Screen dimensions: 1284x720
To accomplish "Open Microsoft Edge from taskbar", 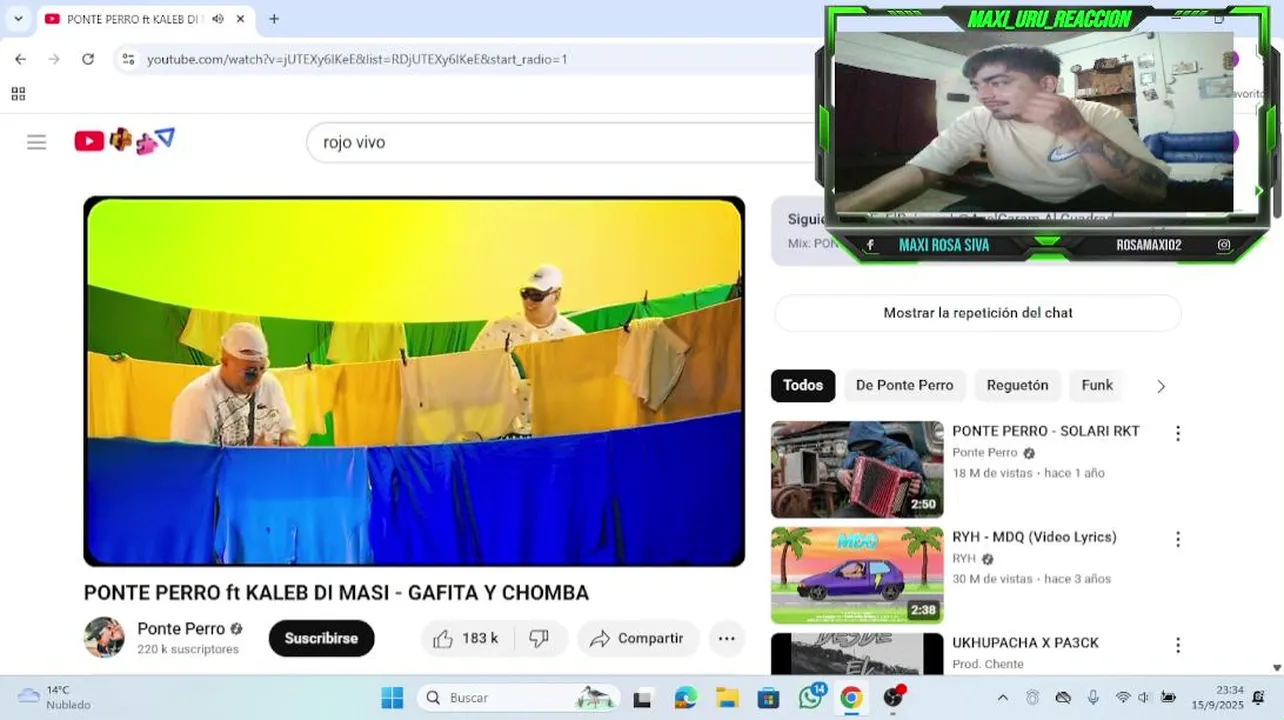I will 685,698.
